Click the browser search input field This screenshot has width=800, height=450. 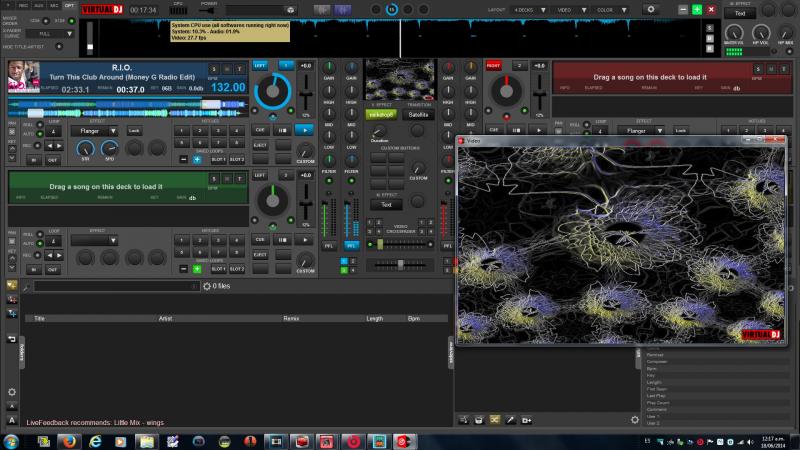point(117,286)
